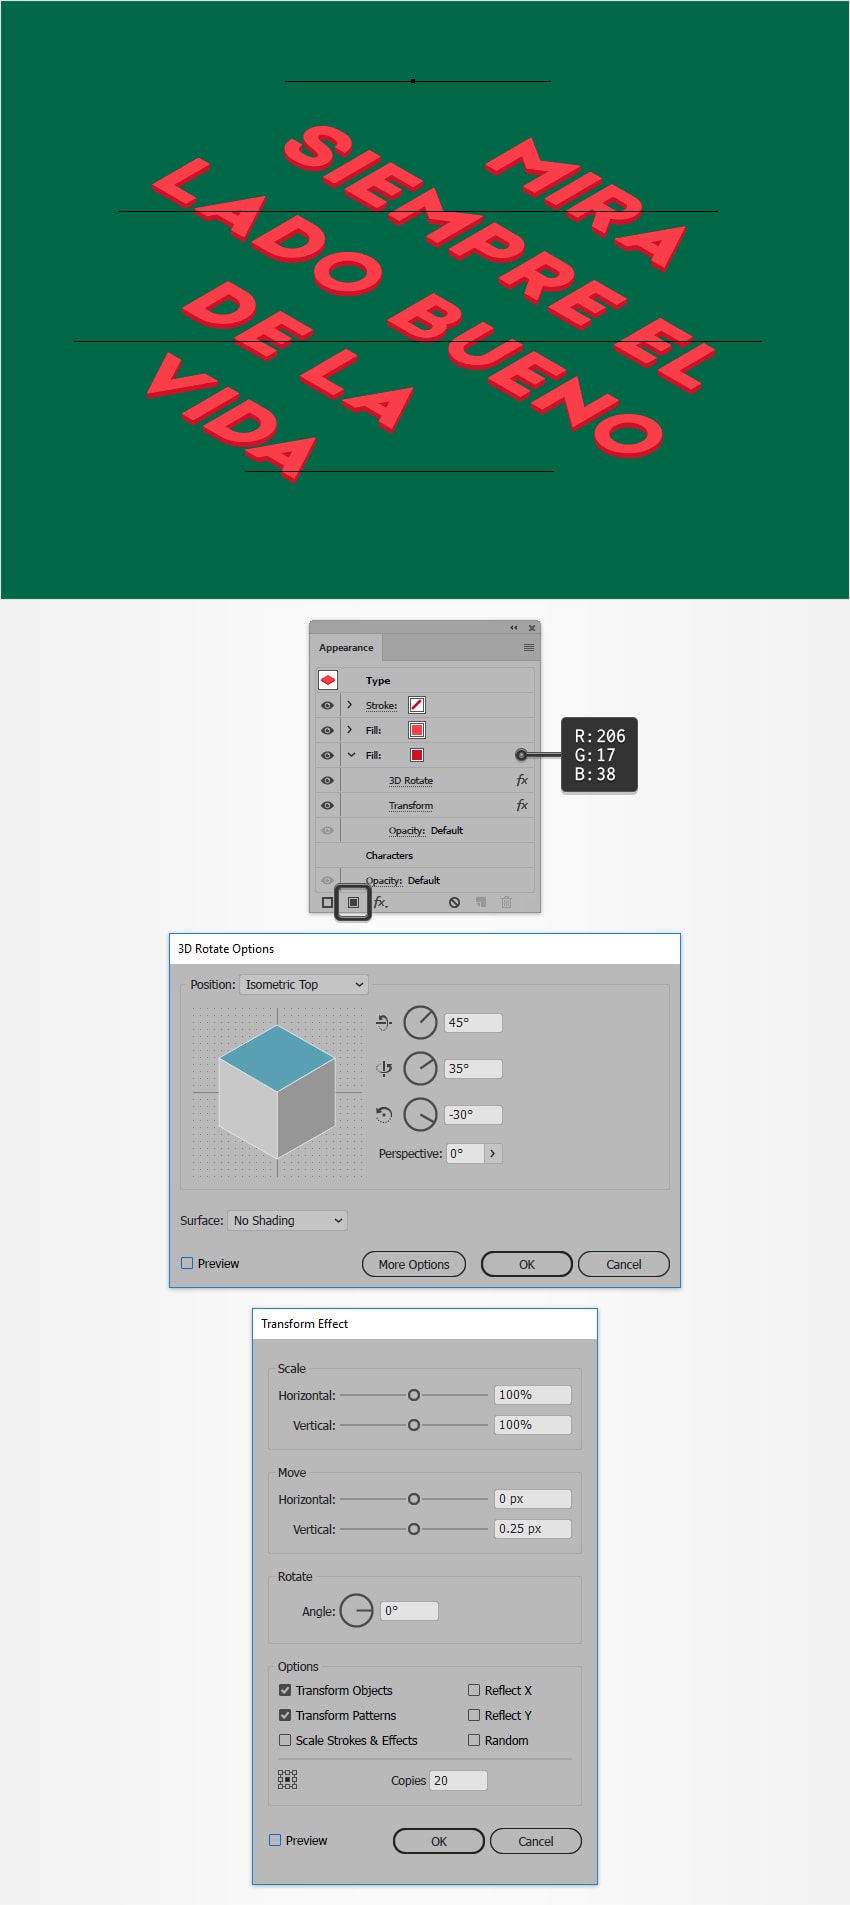Click the Copies field showing 20
850x1905 pixels.
(458, 1780)
